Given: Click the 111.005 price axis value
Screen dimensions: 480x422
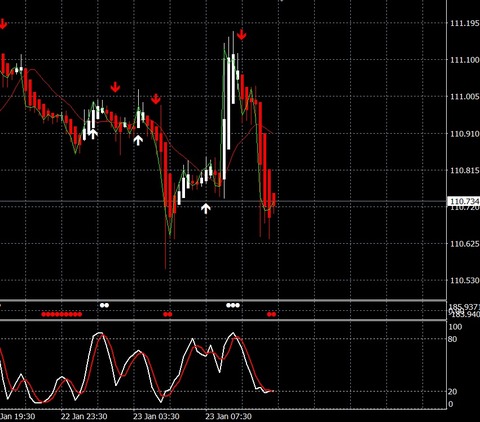Looking at the screenshot, I should click(x=465, y=97).
